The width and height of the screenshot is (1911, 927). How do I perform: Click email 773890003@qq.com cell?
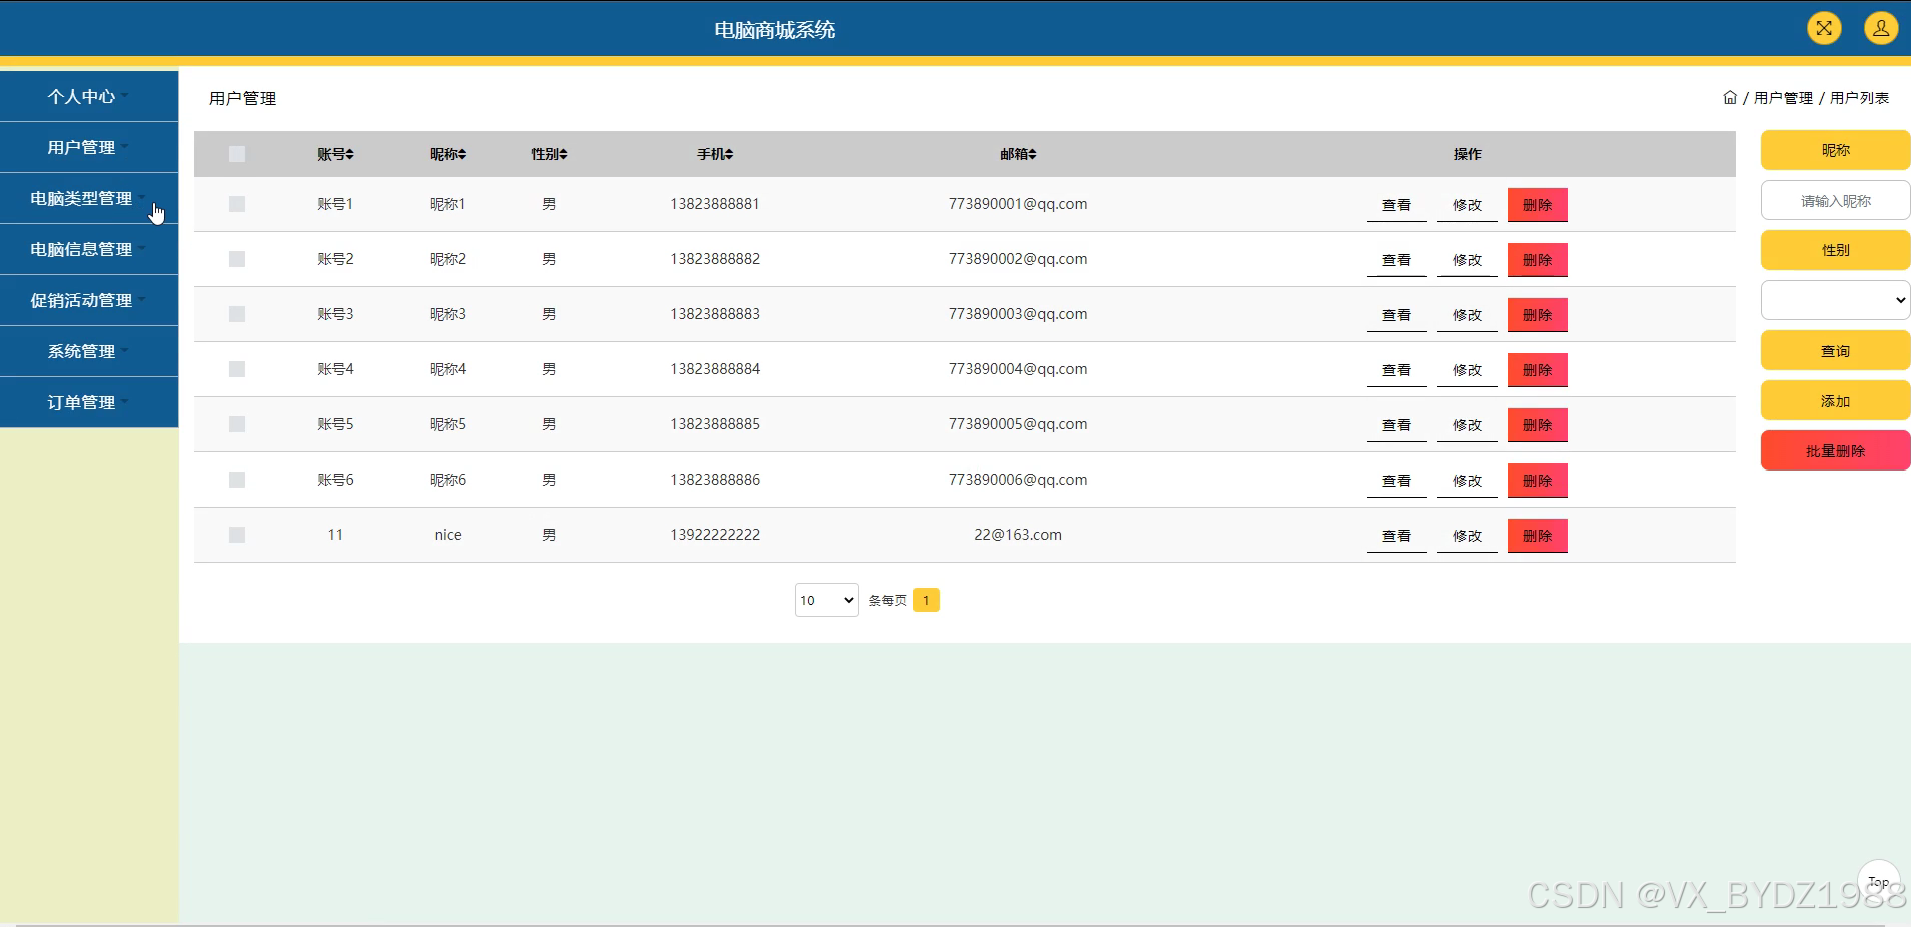(1018, 314)
